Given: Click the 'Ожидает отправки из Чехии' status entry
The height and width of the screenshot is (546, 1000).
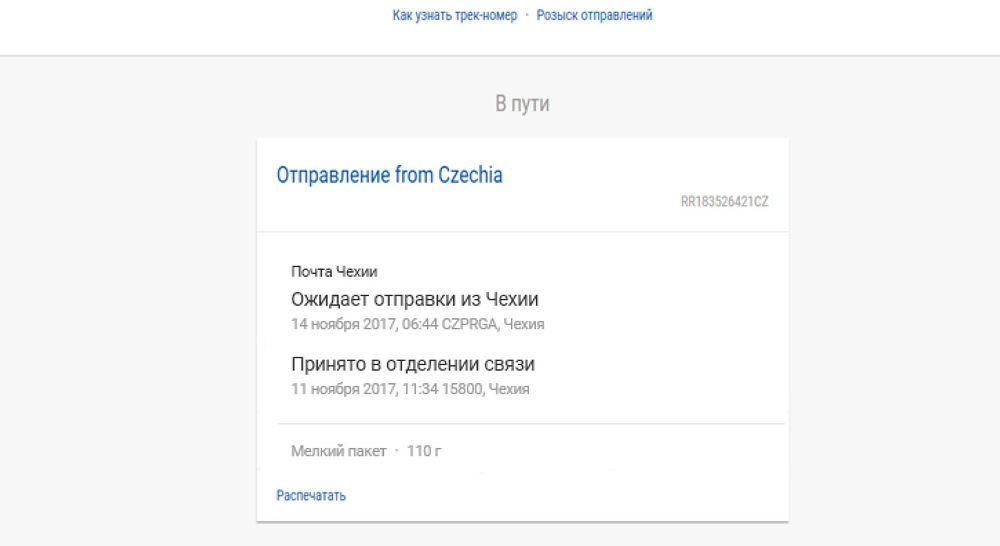Looking at the screenshot, I should click(415, 299).
